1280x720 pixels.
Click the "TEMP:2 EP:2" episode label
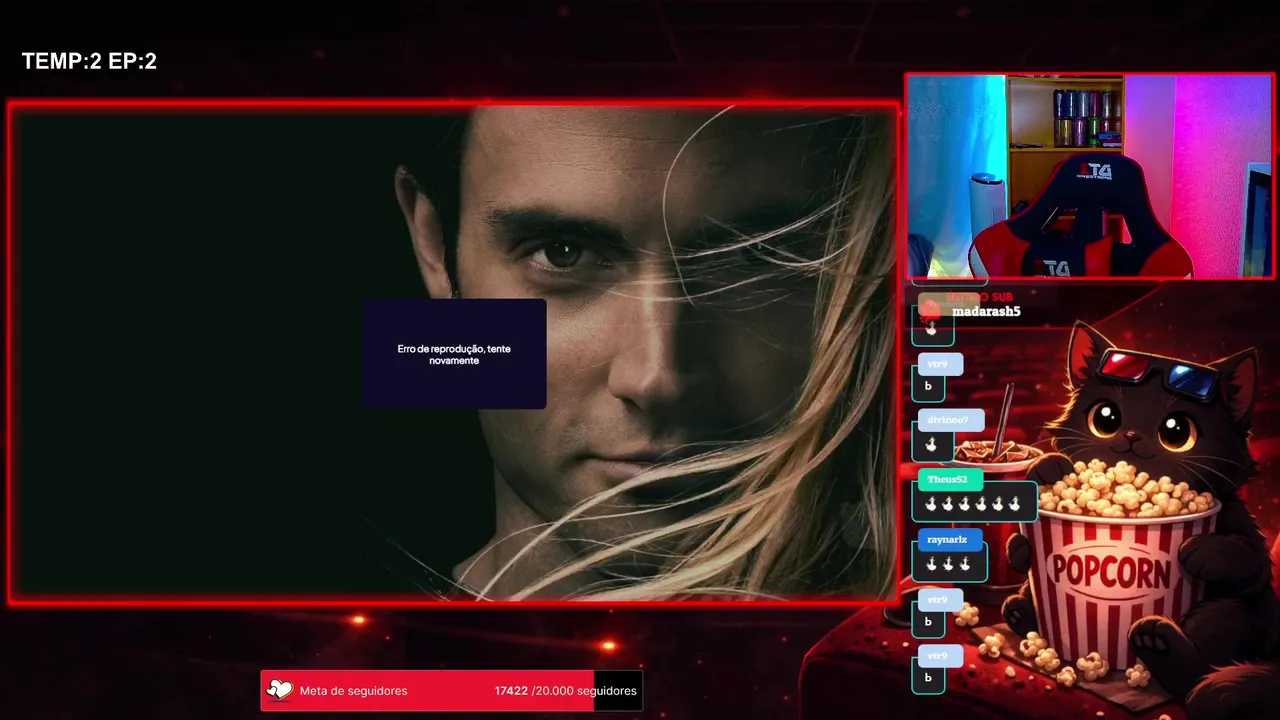point(89,62)
